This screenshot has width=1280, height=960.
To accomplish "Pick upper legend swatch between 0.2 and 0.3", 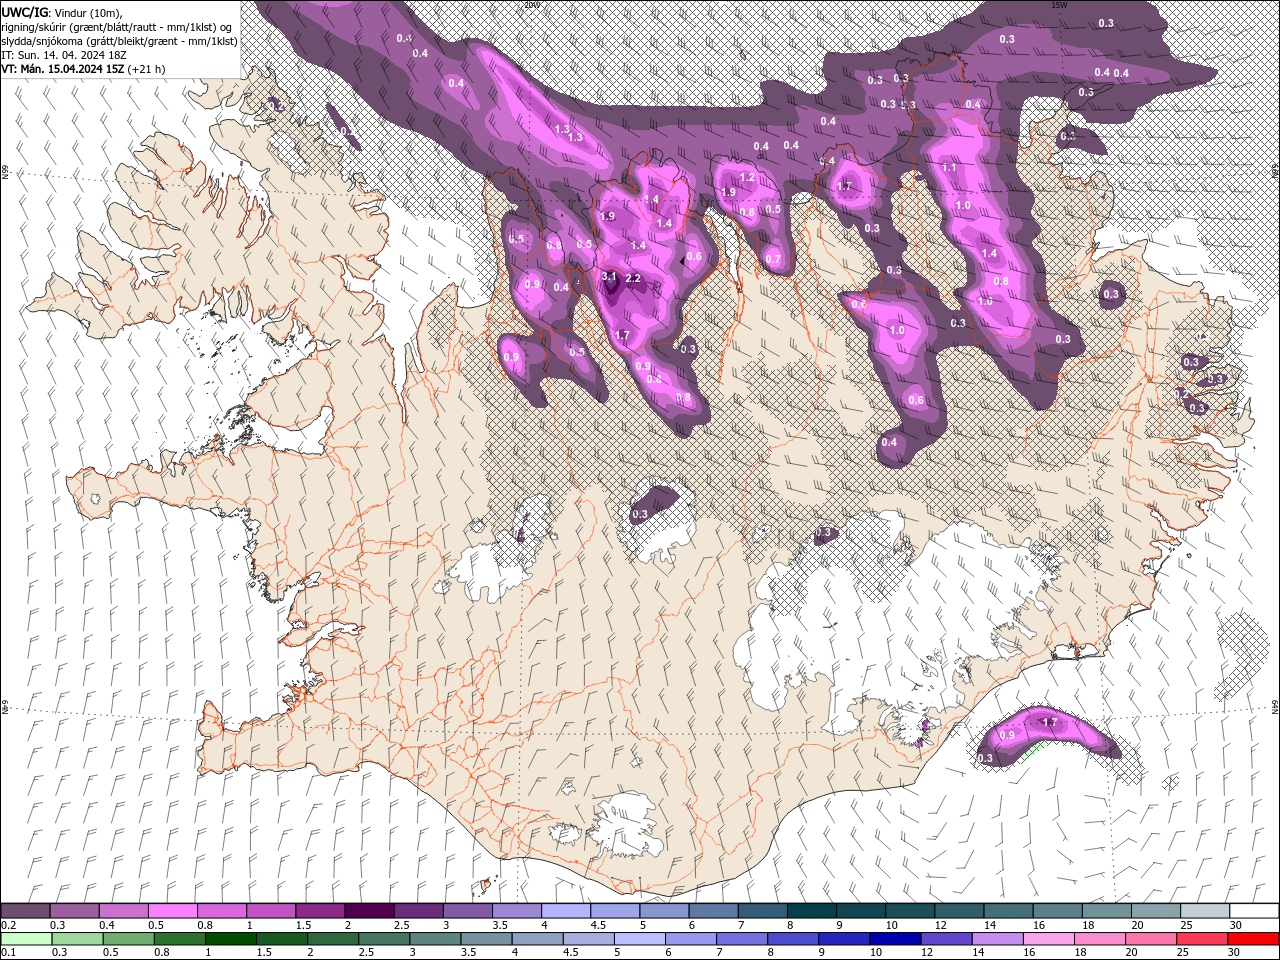I will coord(25,910).
